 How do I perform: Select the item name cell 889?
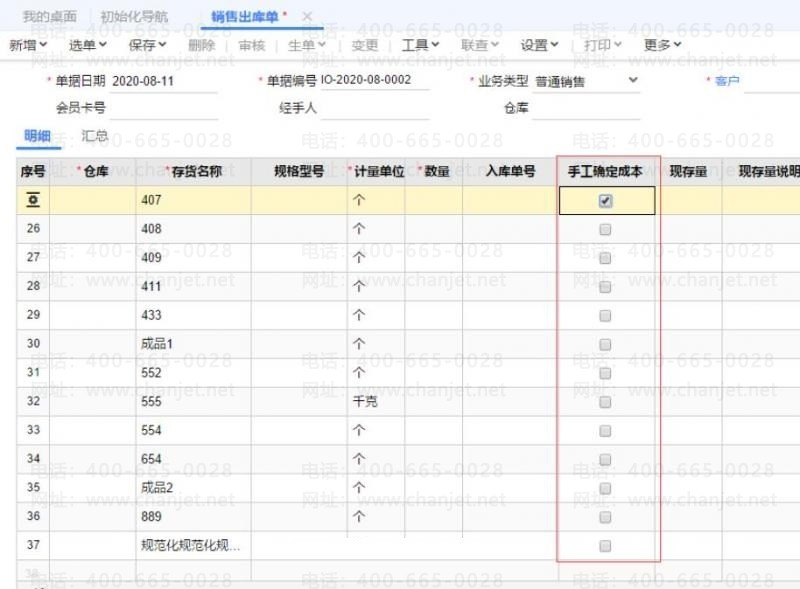(194, 517)
